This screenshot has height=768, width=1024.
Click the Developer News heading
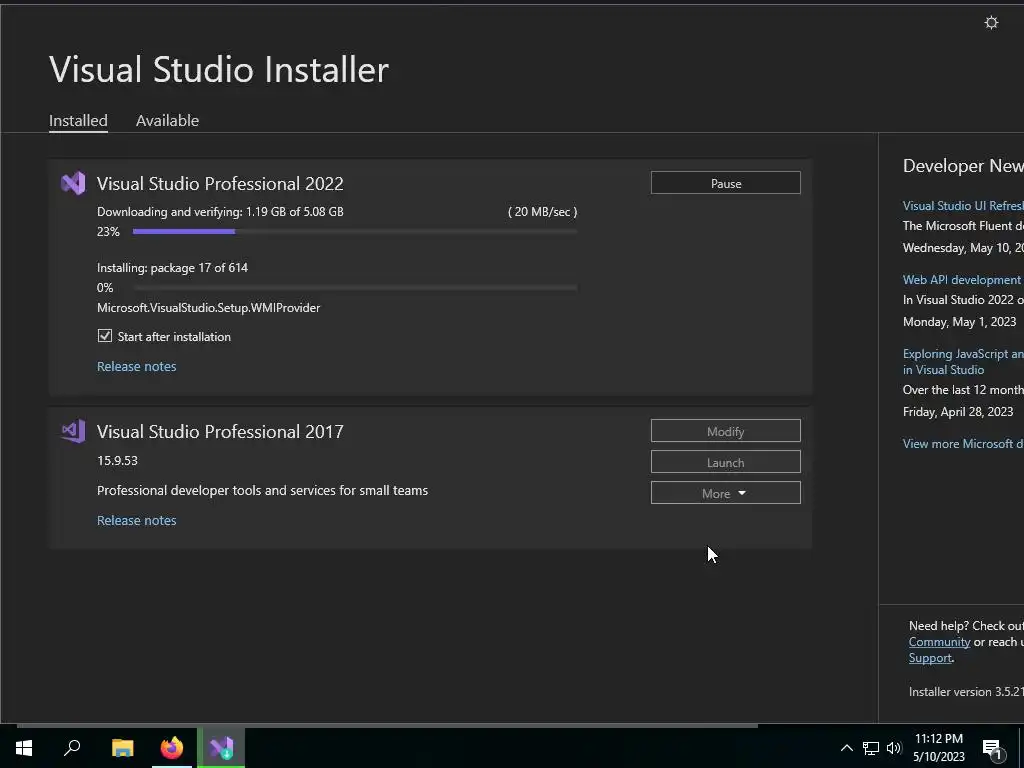click(x=963, y=166)
